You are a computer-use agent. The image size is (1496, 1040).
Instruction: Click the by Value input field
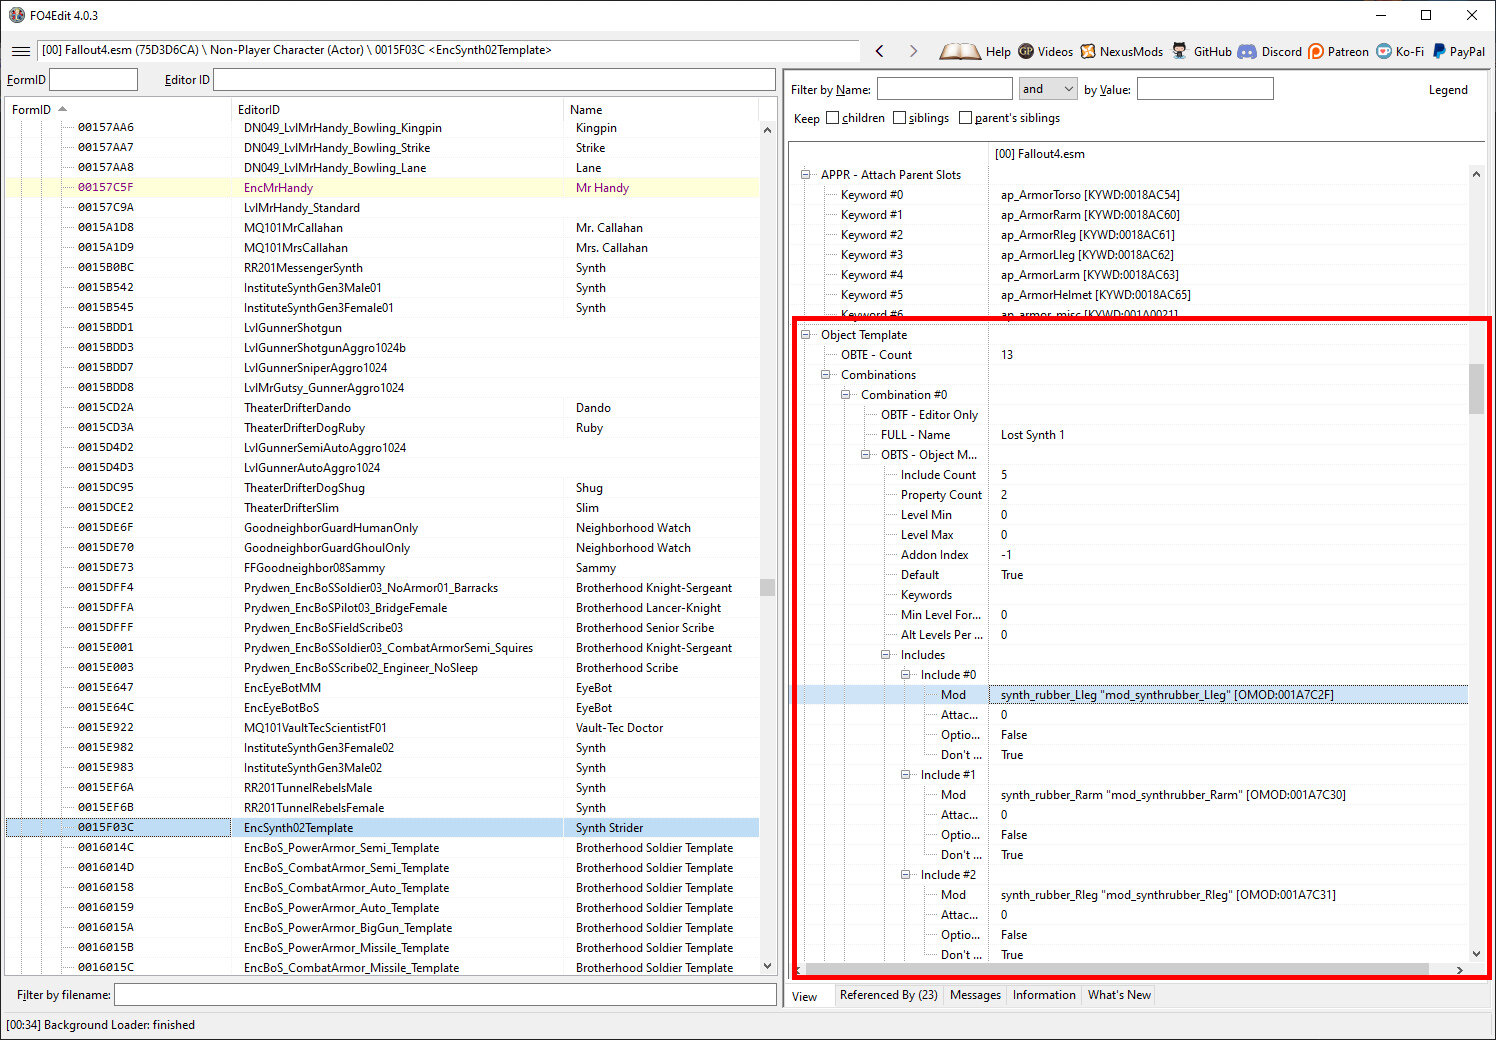tap(1205, 89)
